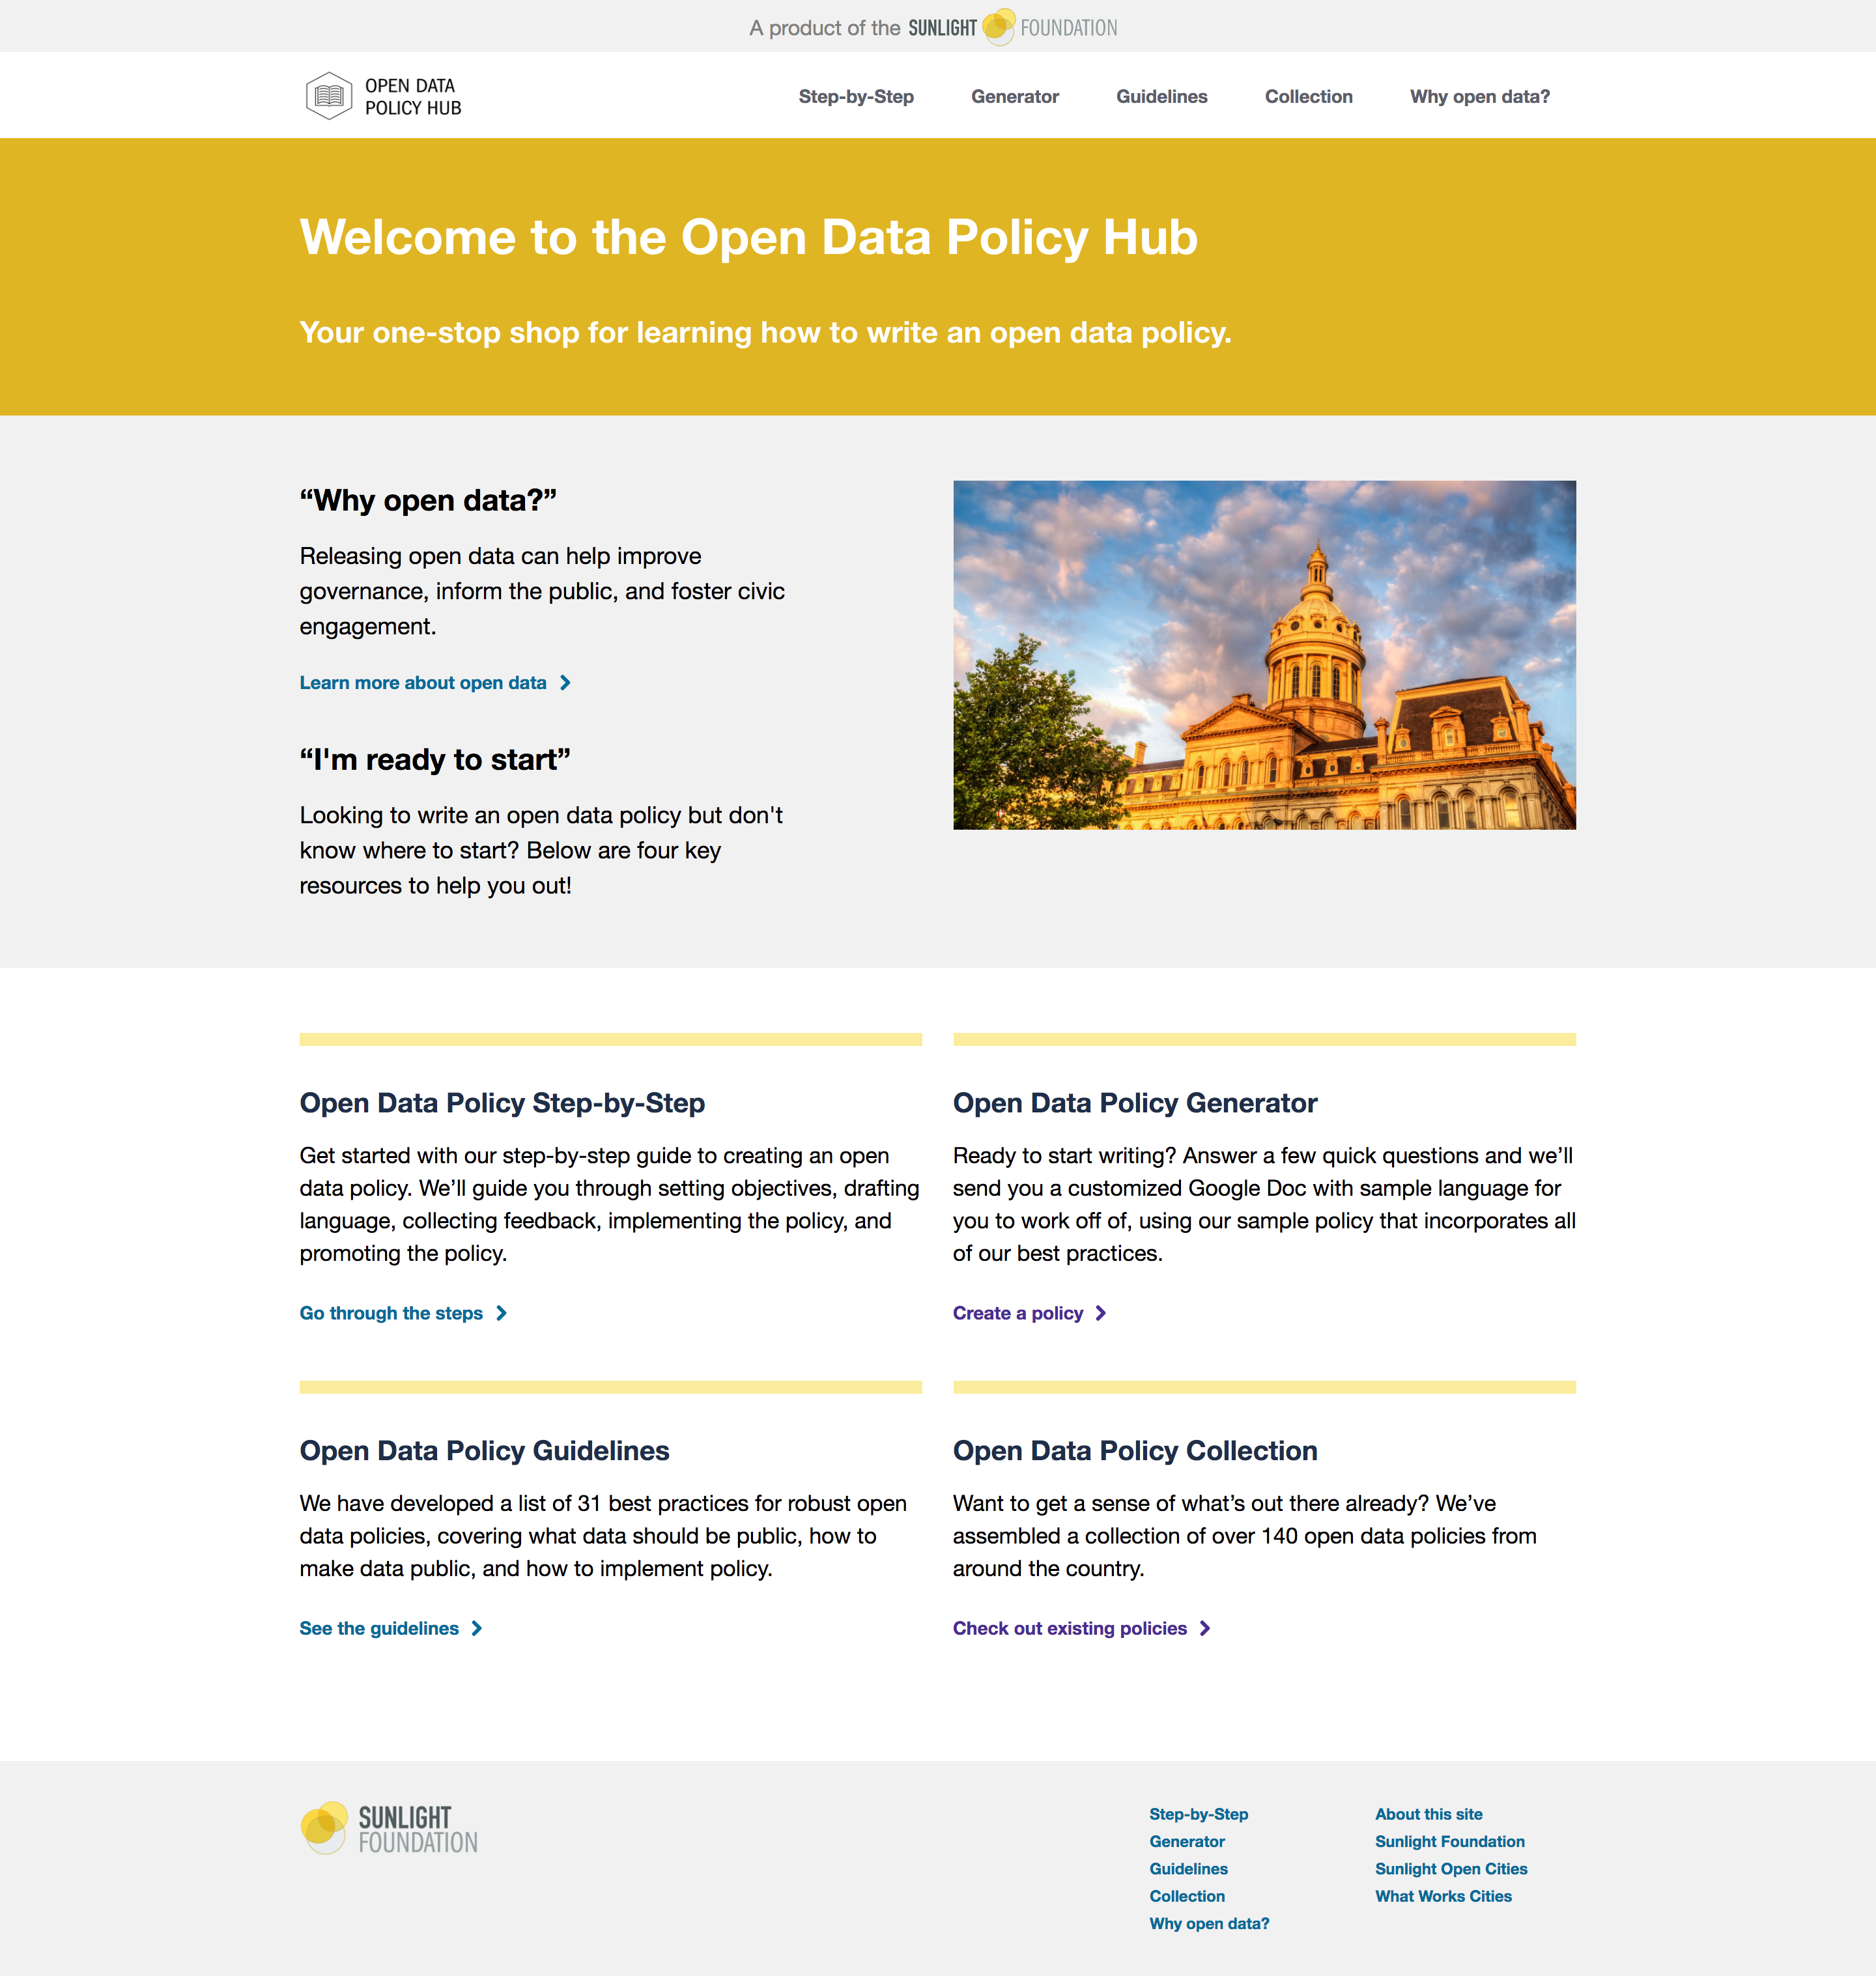The height and width of the screenshot is (1976, 1876).
Task: Click the “I'm ready to start” heading
Action: tap(435, 759)
